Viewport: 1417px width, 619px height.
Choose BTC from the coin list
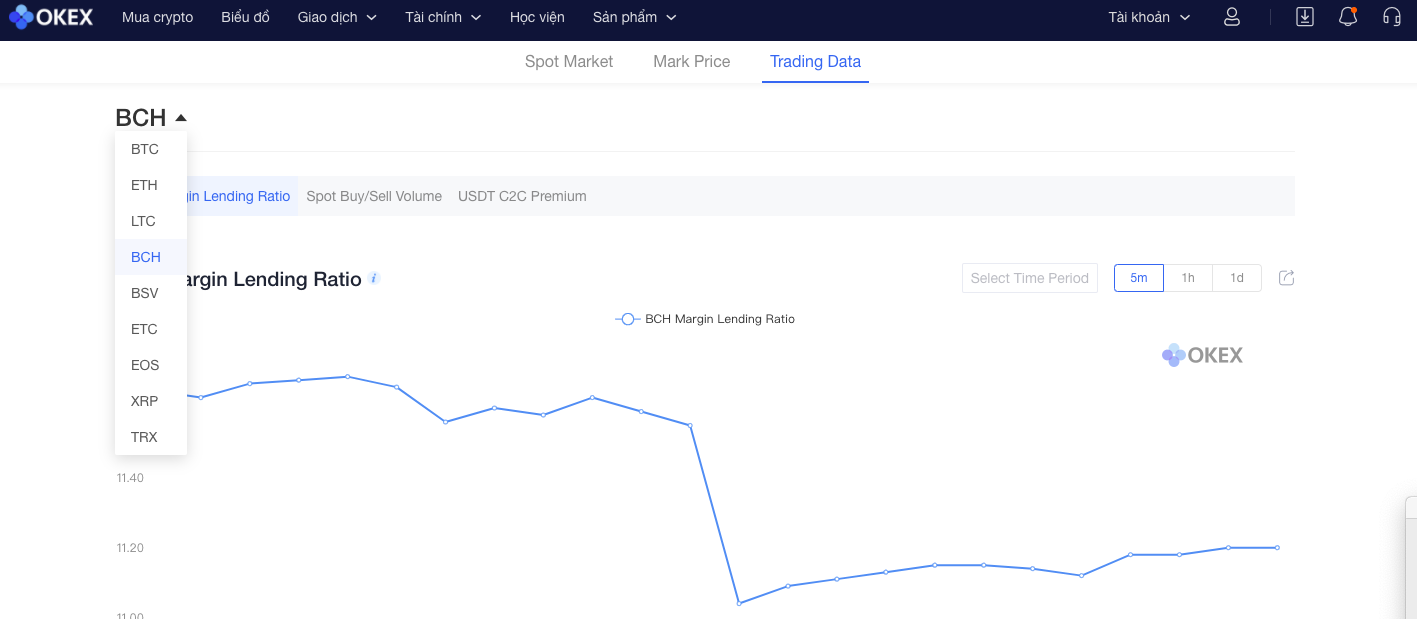coord(151,149)
